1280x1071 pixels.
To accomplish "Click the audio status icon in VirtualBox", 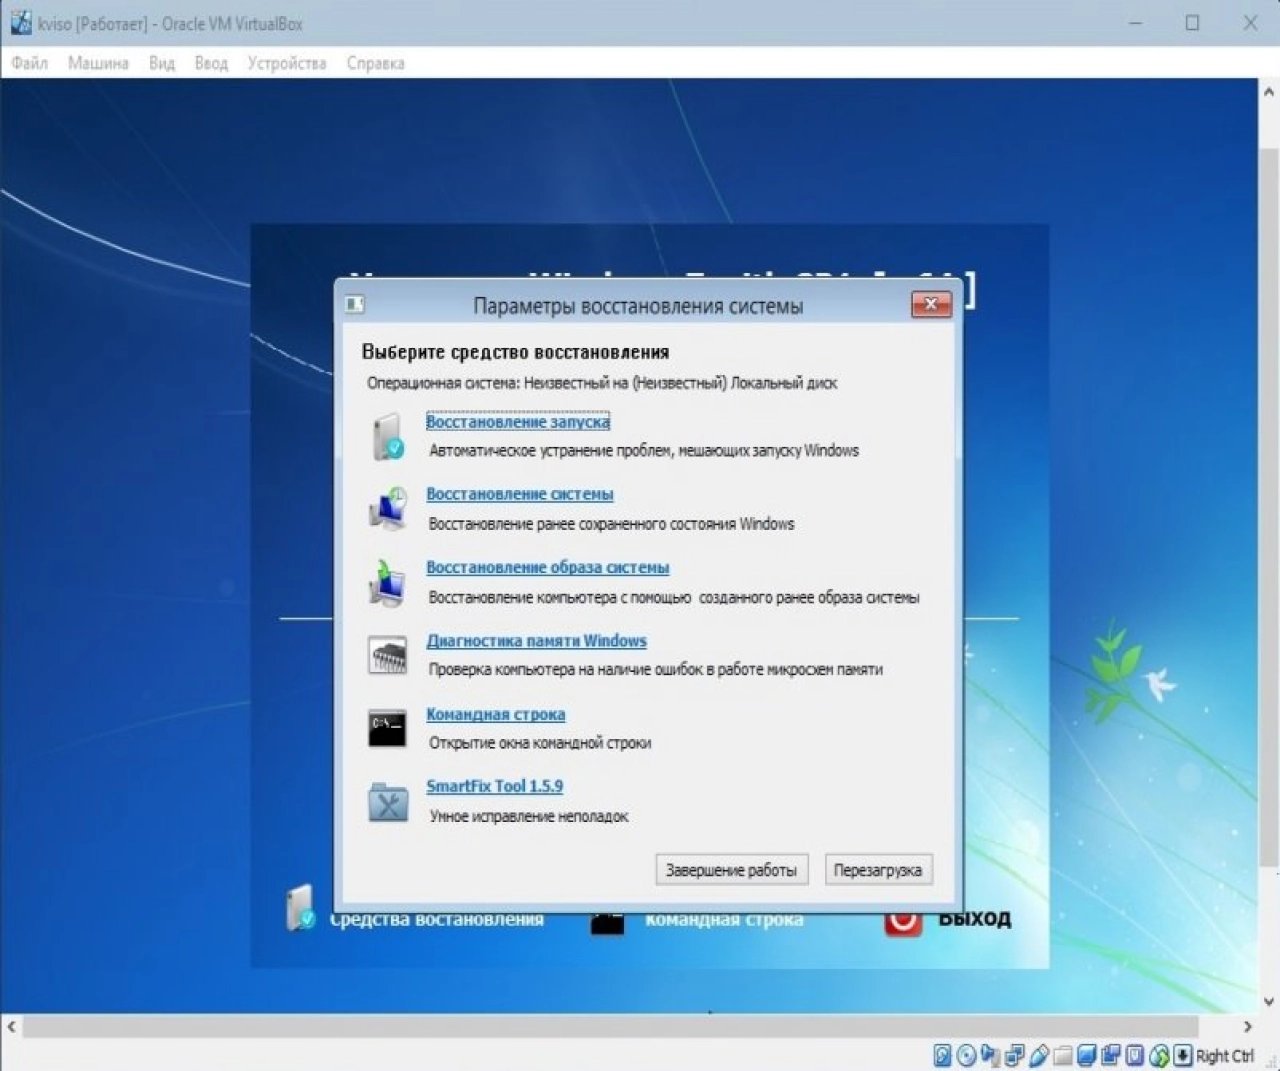I will 990,1055.
